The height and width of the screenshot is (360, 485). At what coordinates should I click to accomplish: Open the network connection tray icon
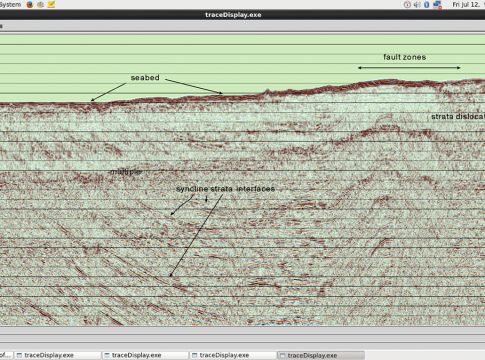tap(437, 5)
